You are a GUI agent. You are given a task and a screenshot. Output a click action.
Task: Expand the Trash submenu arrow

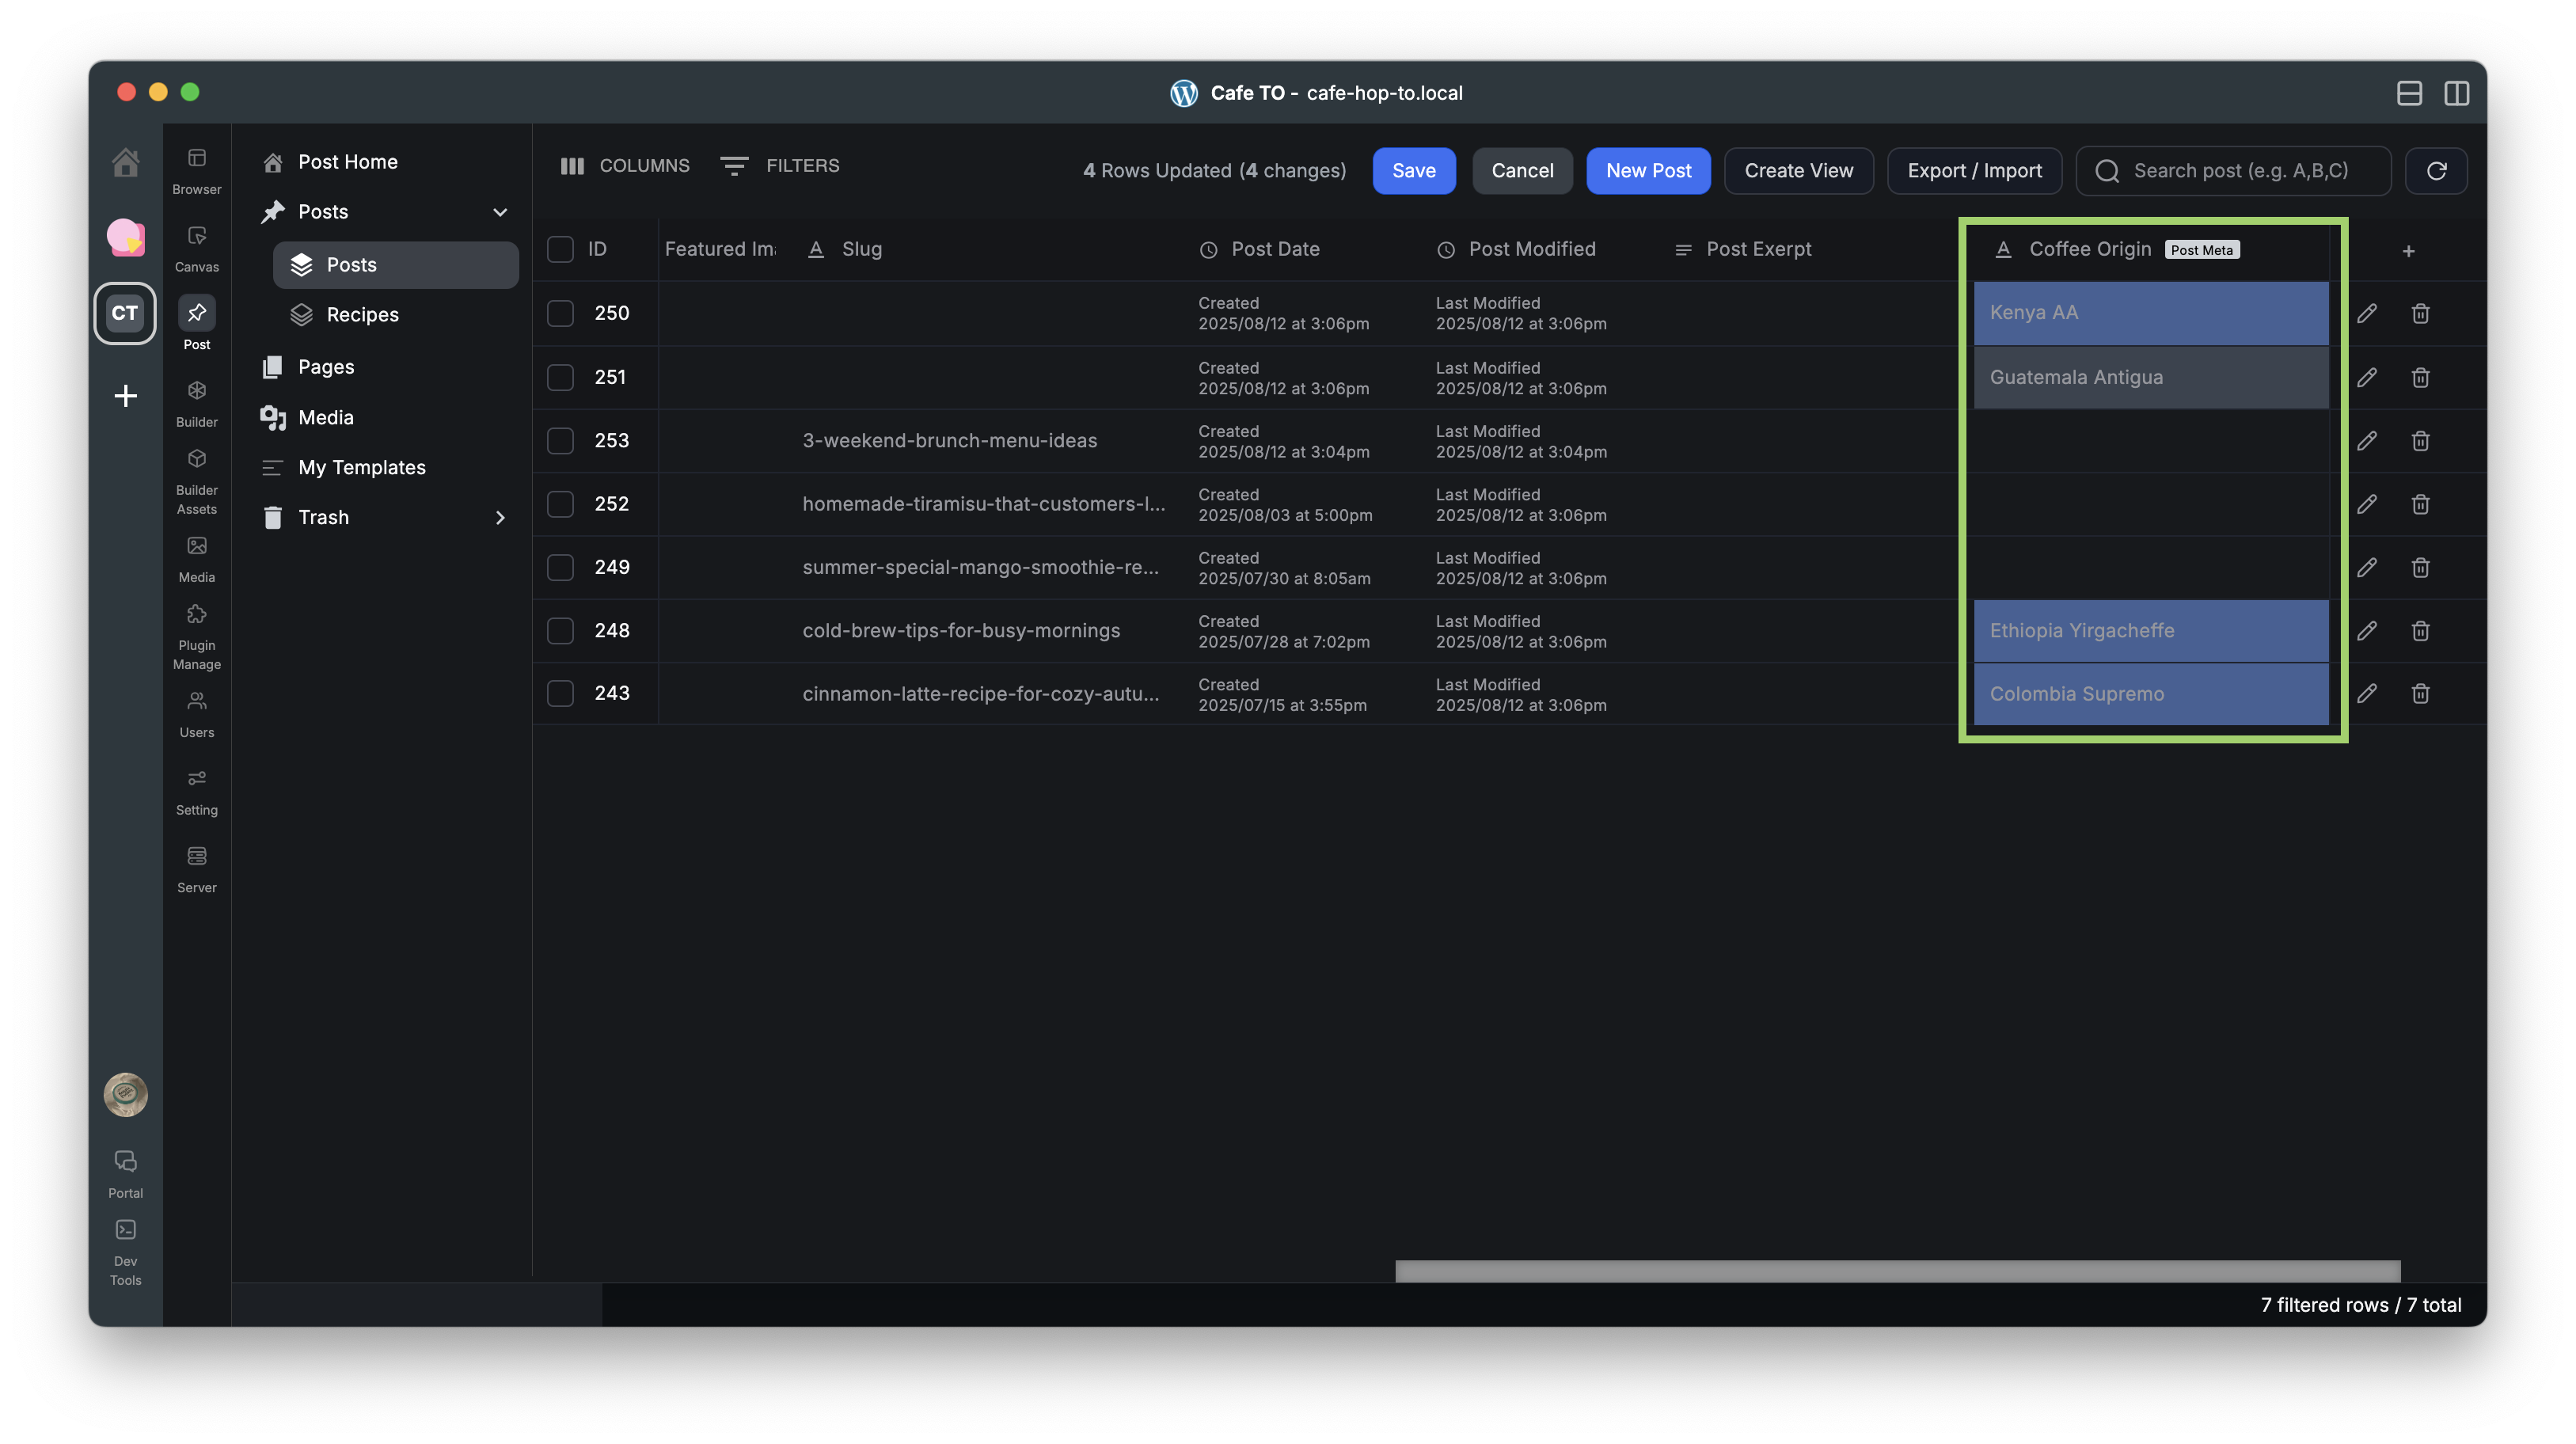pos(500,518)
